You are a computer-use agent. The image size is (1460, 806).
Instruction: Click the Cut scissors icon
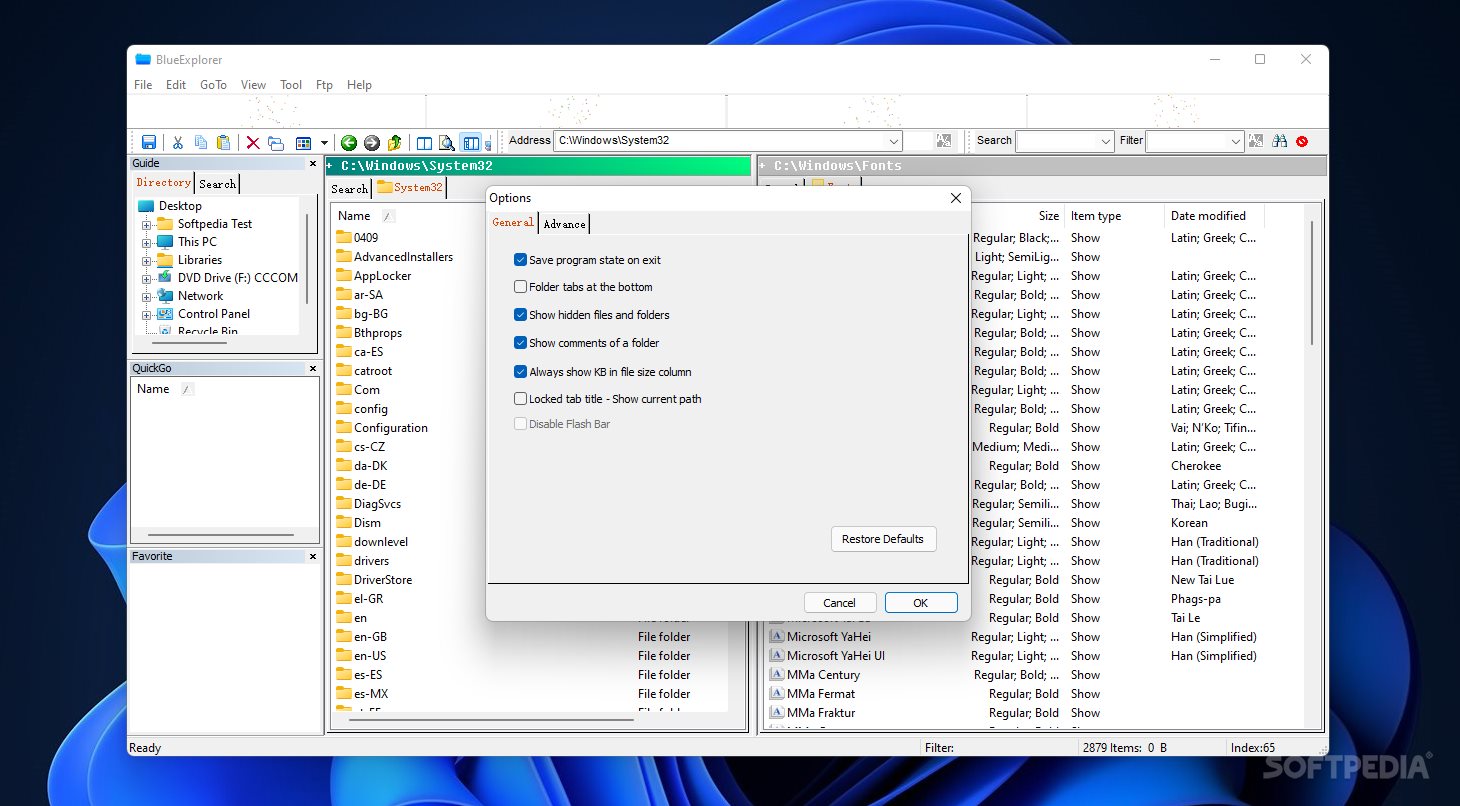coord(178,143)
